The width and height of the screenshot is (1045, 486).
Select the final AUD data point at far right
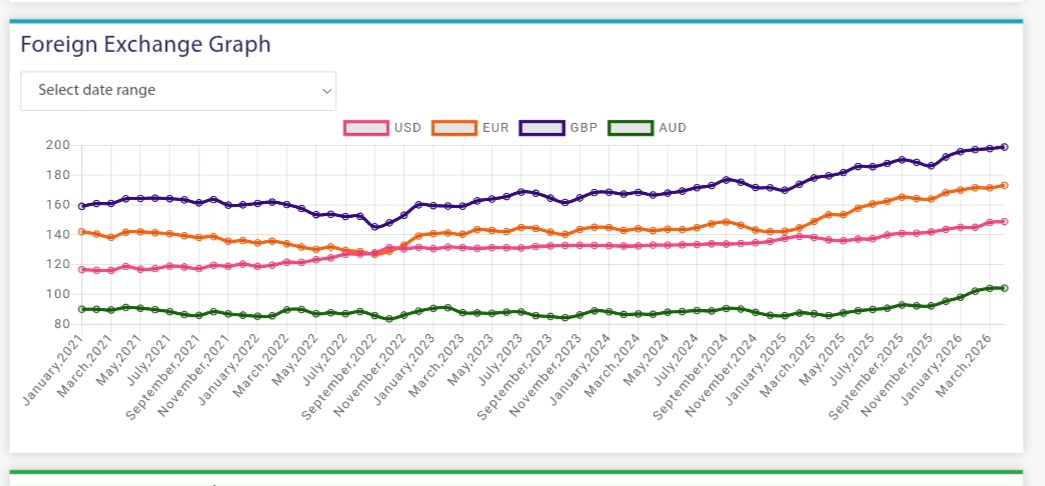point(1004,288)
